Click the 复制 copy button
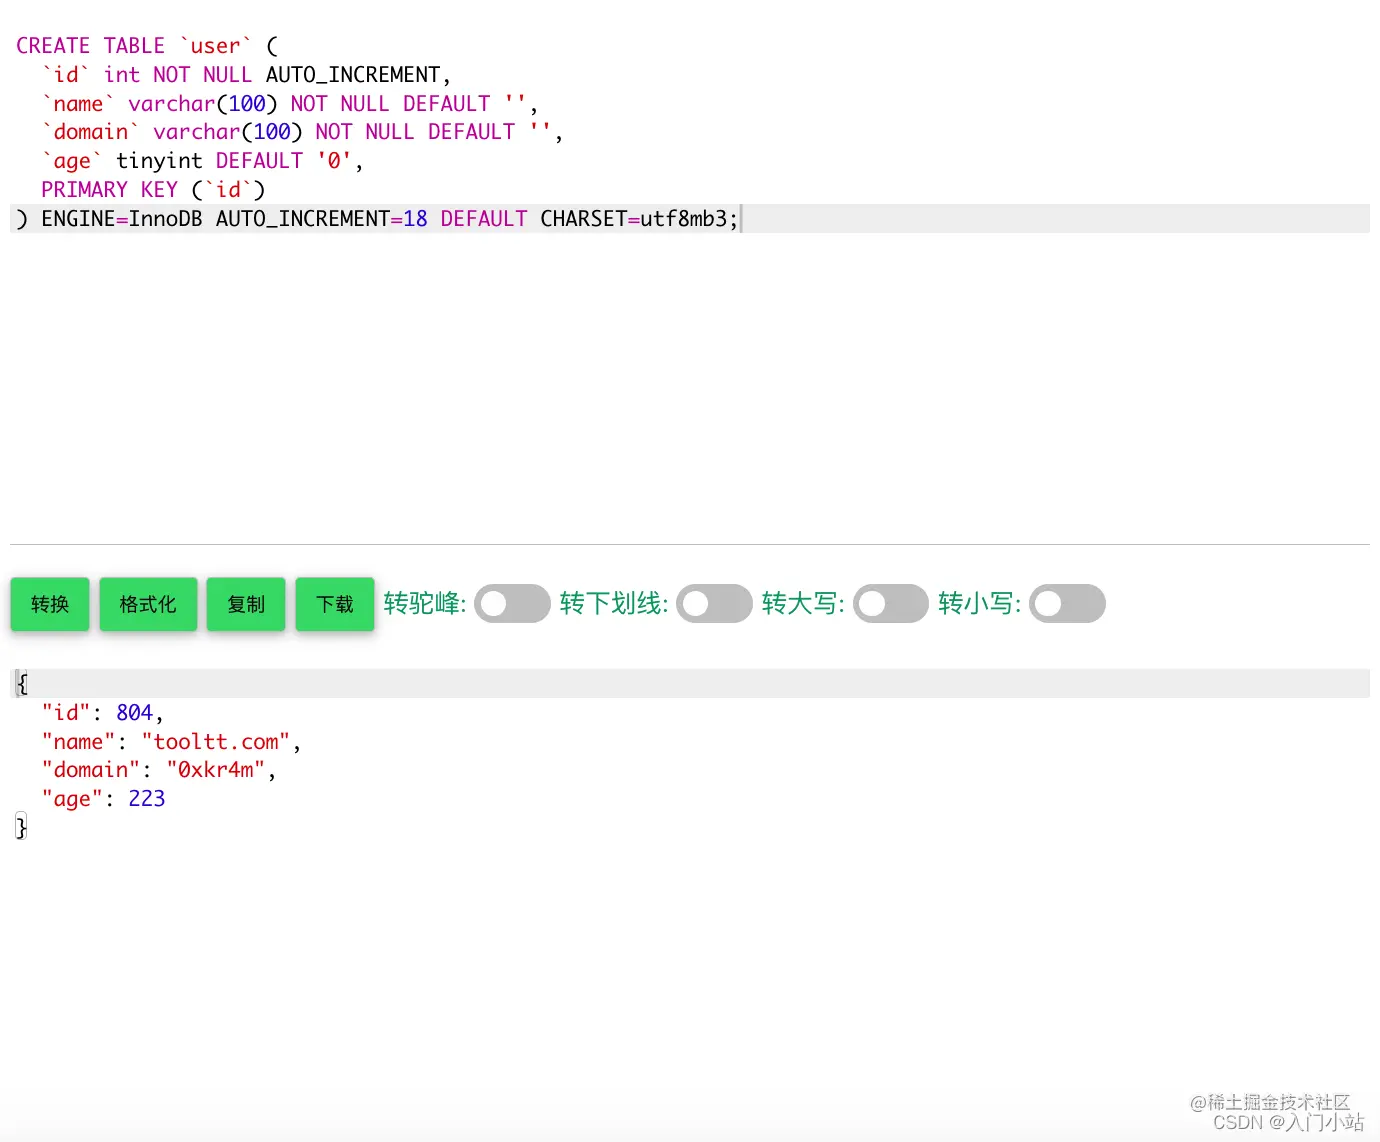1380x1142 pixels. [246, 604]
